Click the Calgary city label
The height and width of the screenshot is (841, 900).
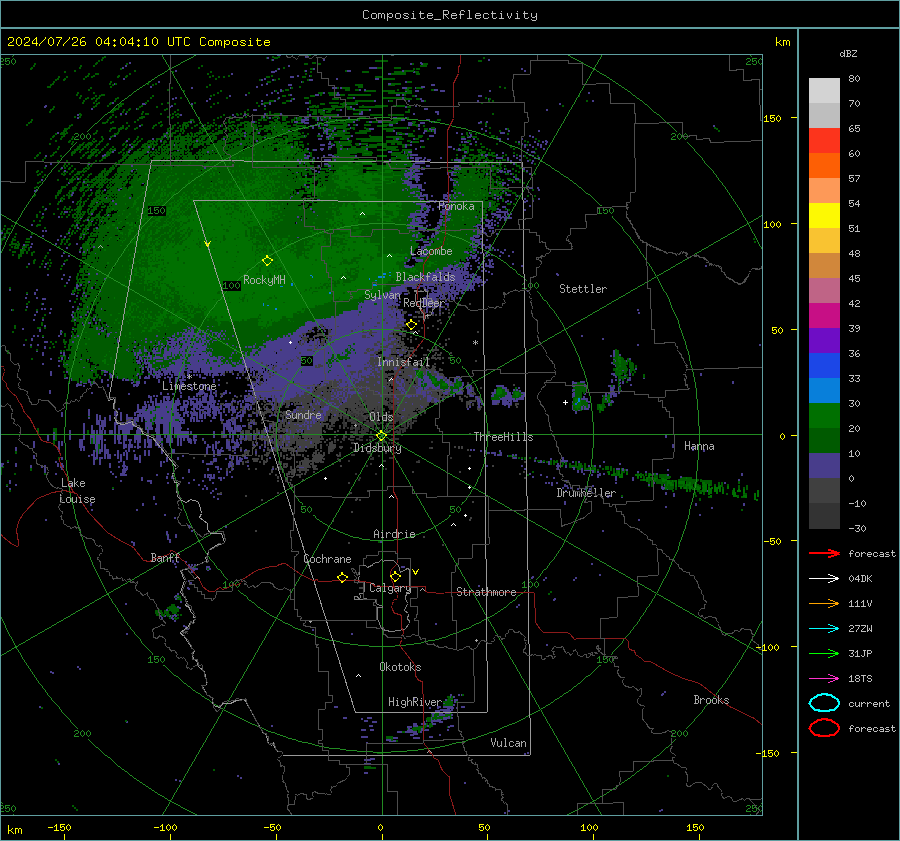click(390, 588)
